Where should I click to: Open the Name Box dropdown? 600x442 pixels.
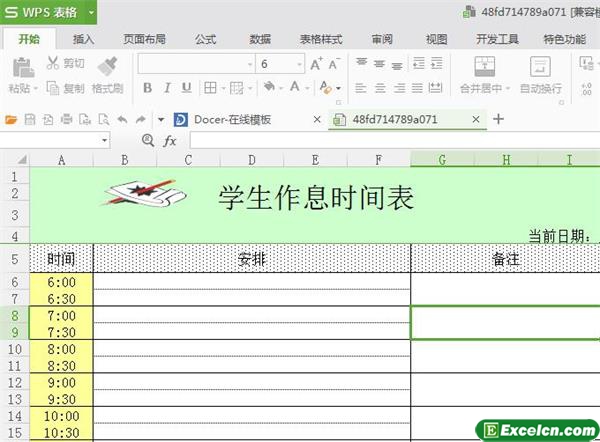(104, 141)
